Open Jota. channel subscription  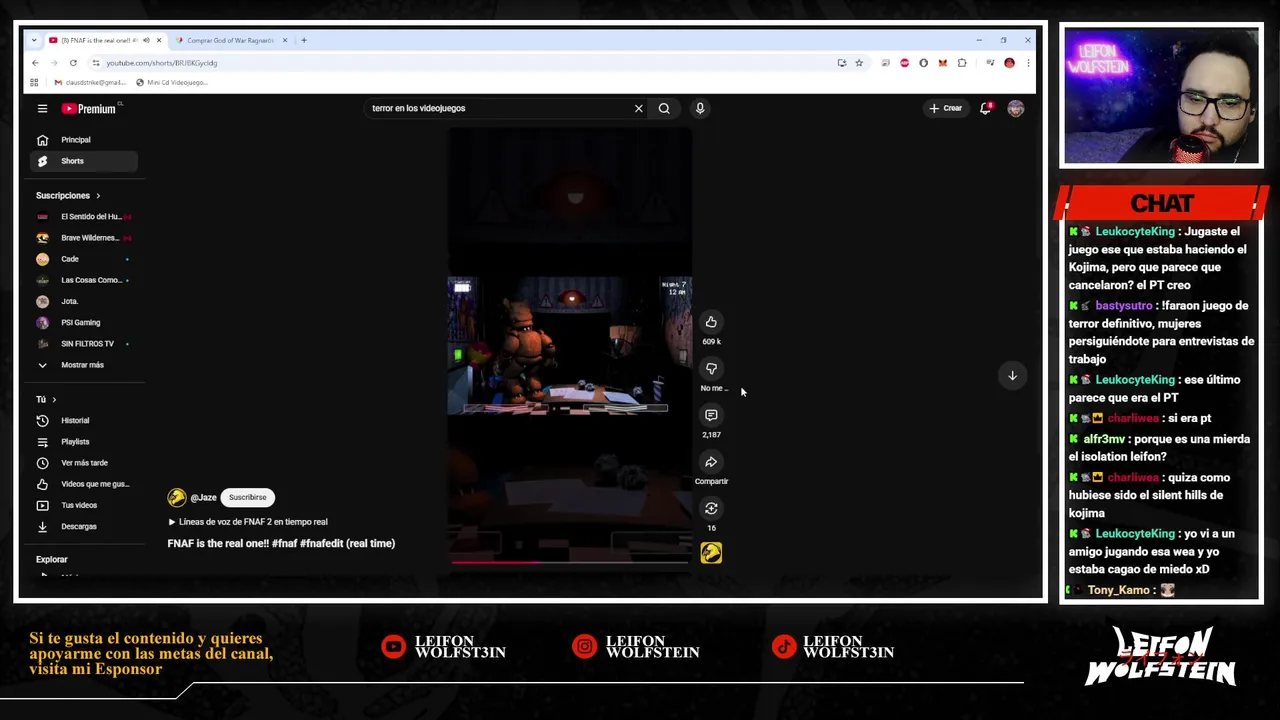(x=84, y=301)
